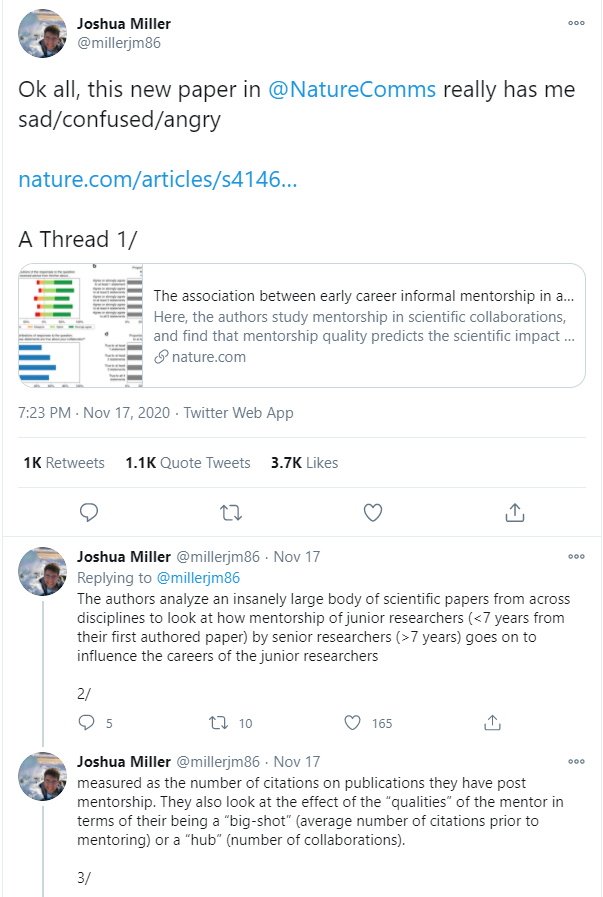Screen dimensions: 603x897
Task: Click Joshua Miller's top profile avatar
Action: [43, 33]
